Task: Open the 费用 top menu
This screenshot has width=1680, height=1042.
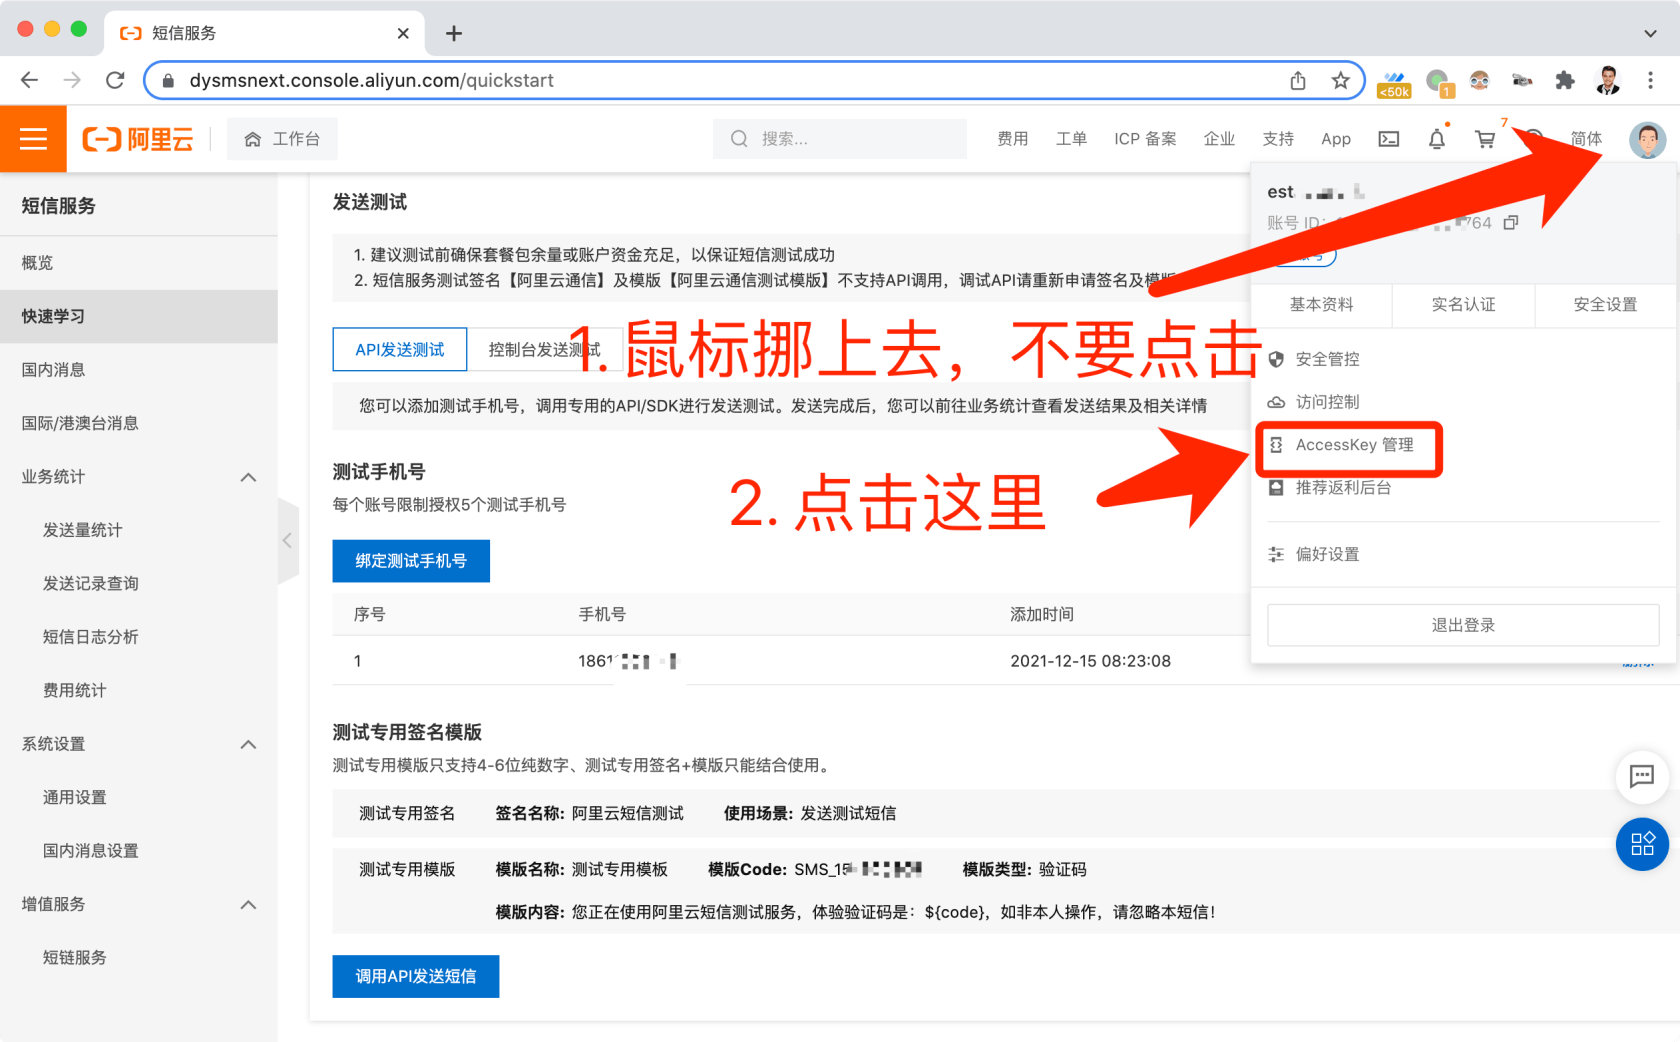Action: tap(1012, 139)
